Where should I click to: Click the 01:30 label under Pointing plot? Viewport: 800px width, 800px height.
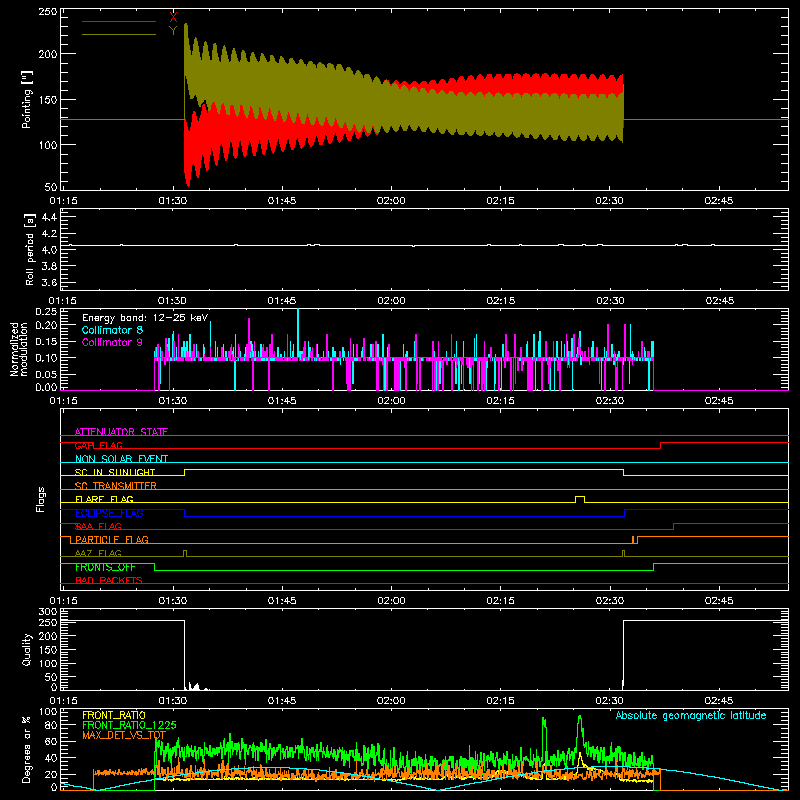point(172,201)
